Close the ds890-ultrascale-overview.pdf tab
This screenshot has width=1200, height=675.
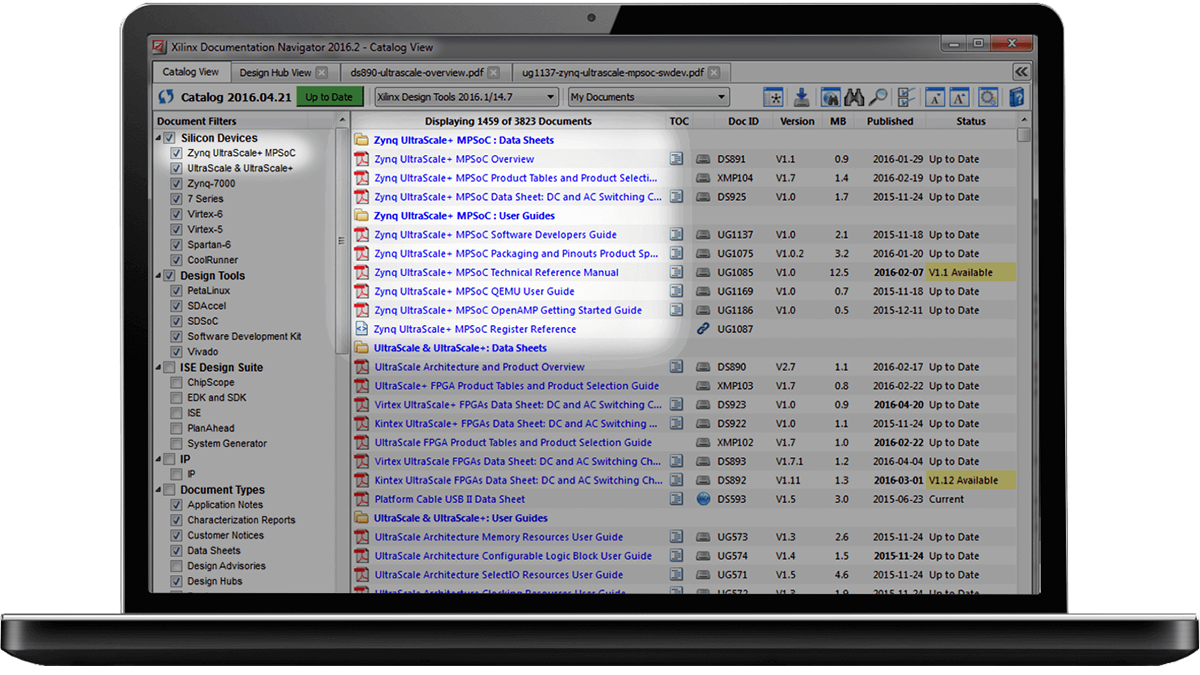pos(493,73)
